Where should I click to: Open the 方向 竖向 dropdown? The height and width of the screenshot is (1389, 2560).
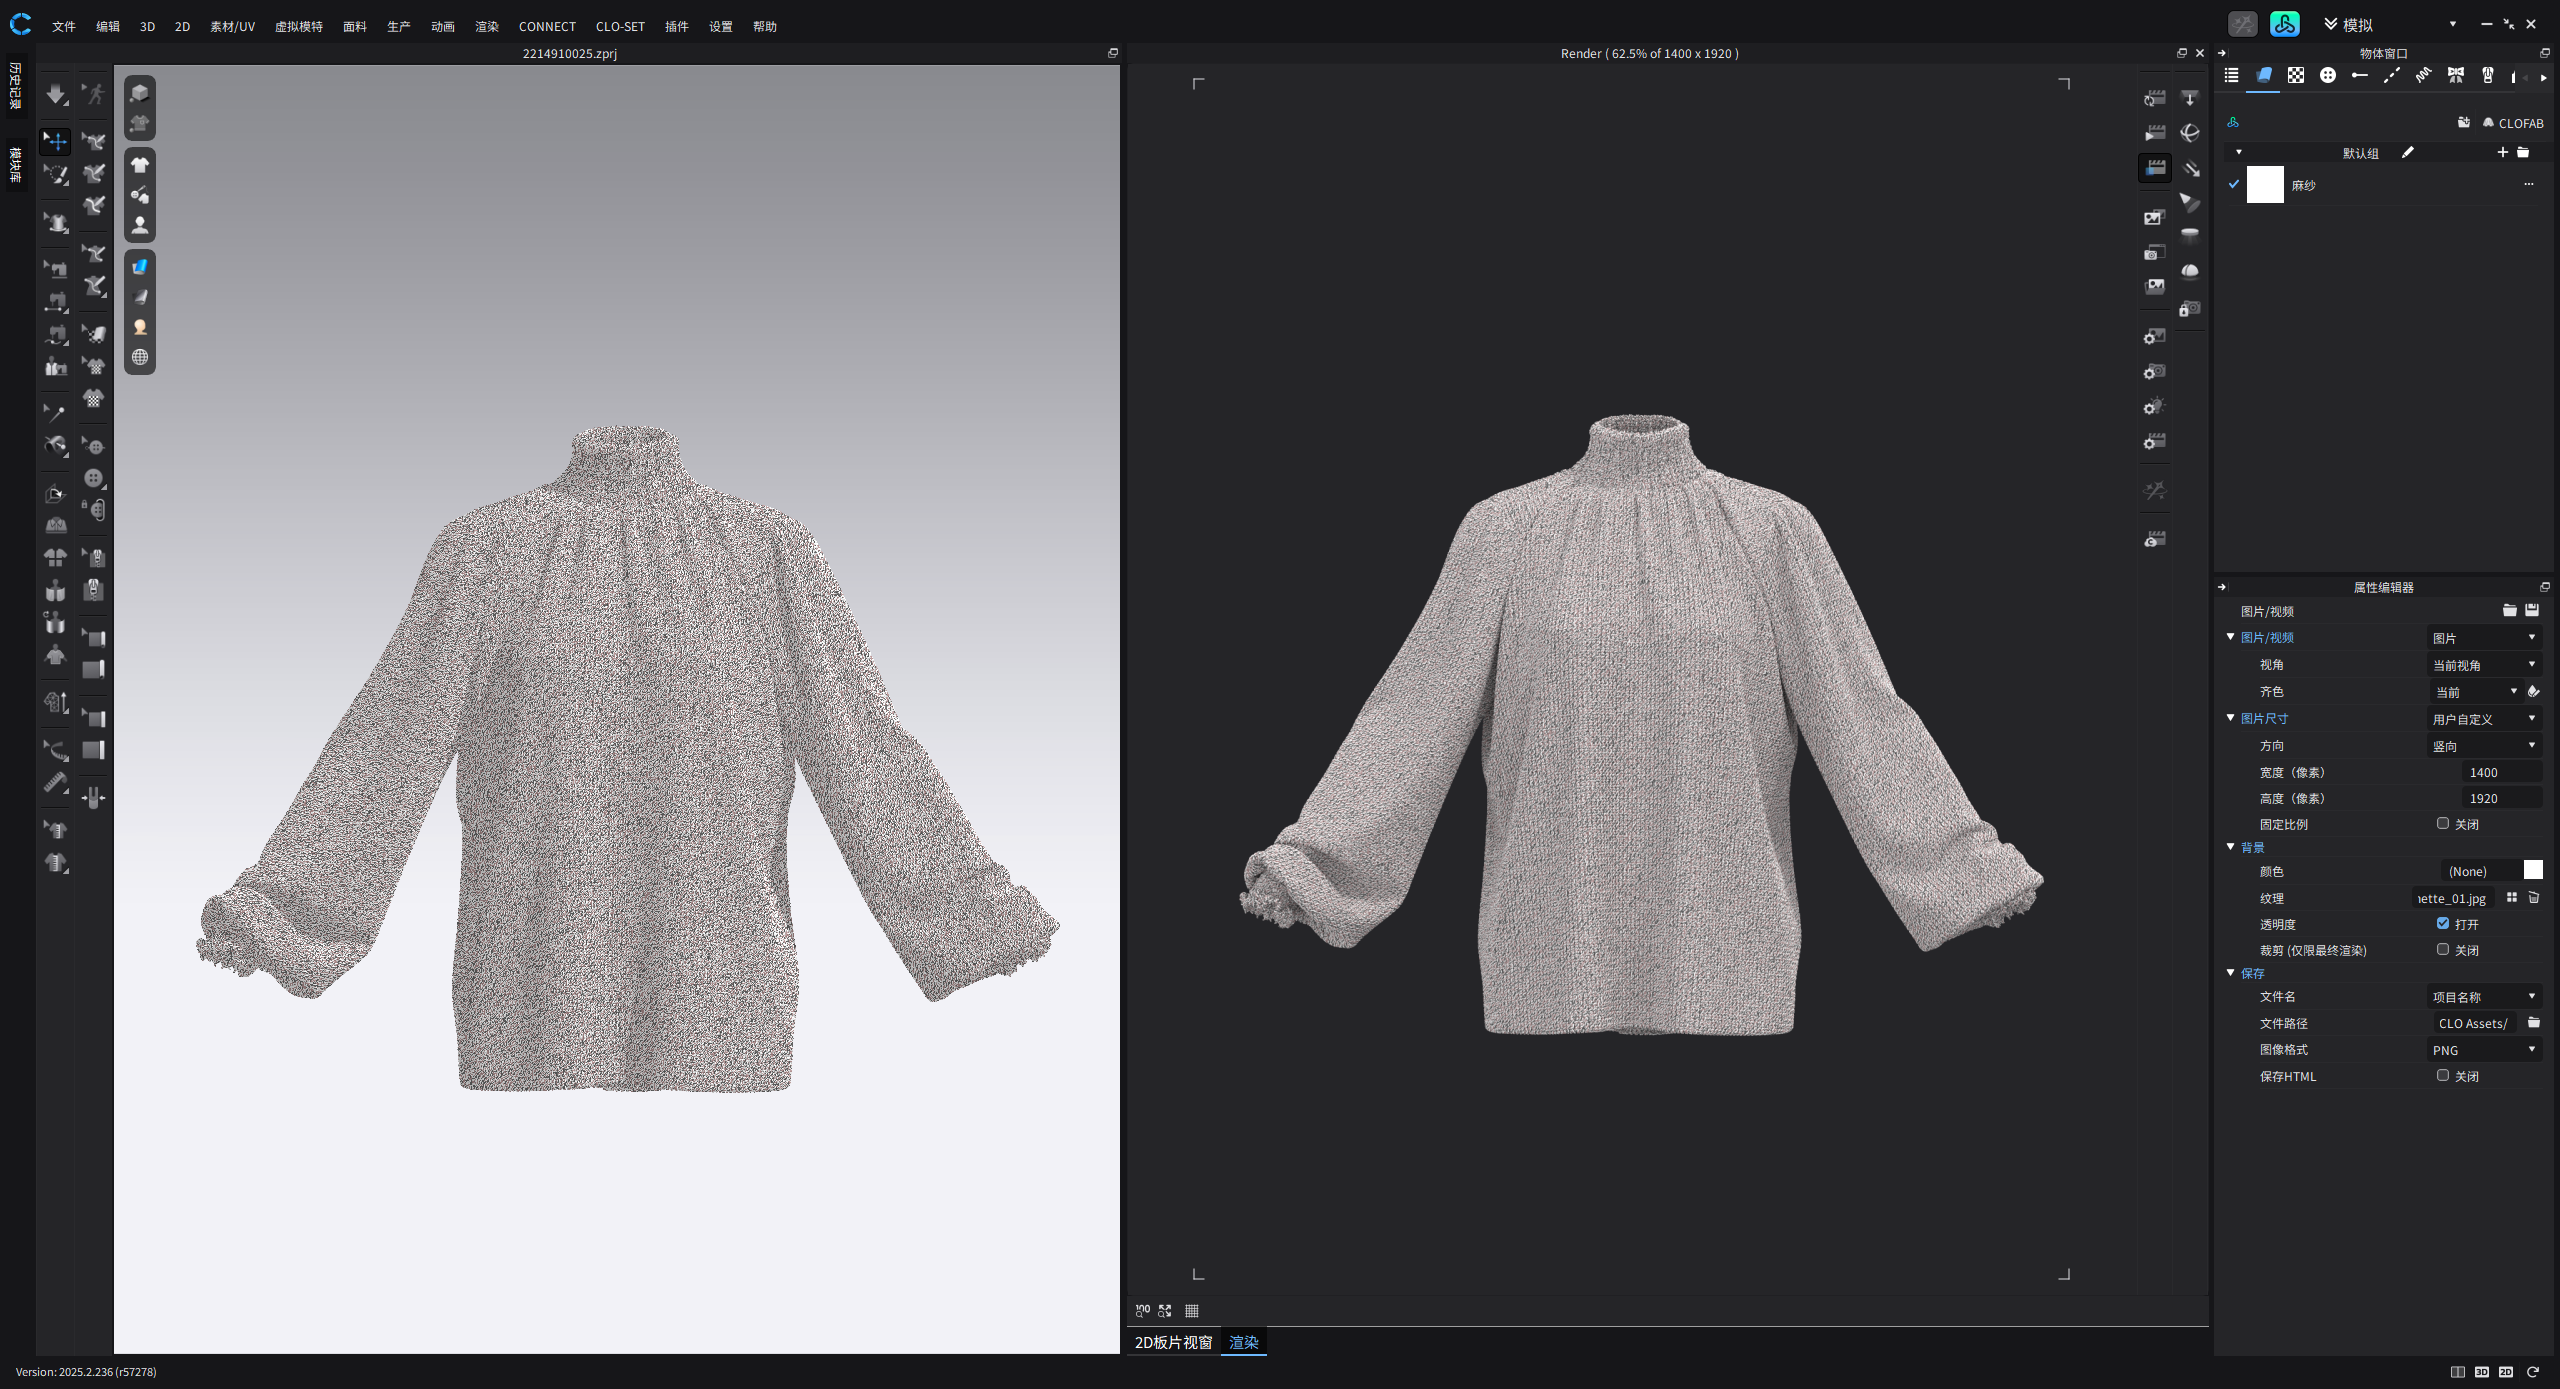pos(2483,746)
